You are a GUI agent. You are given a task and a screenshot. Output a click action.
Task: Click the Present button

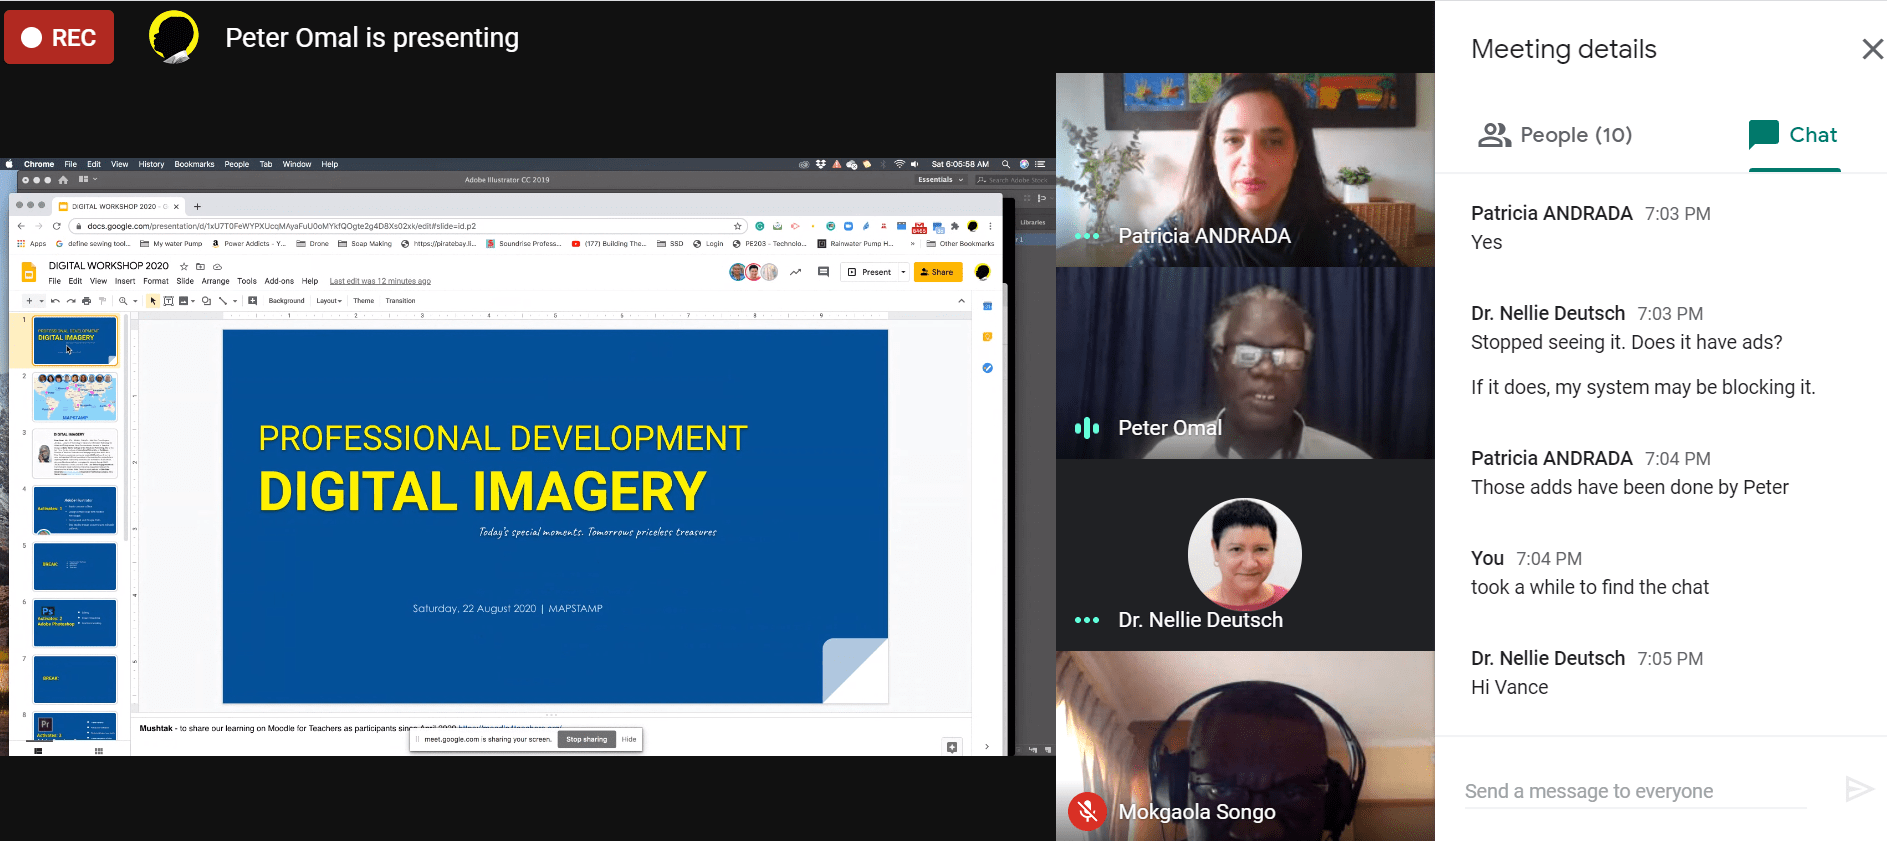870,272
